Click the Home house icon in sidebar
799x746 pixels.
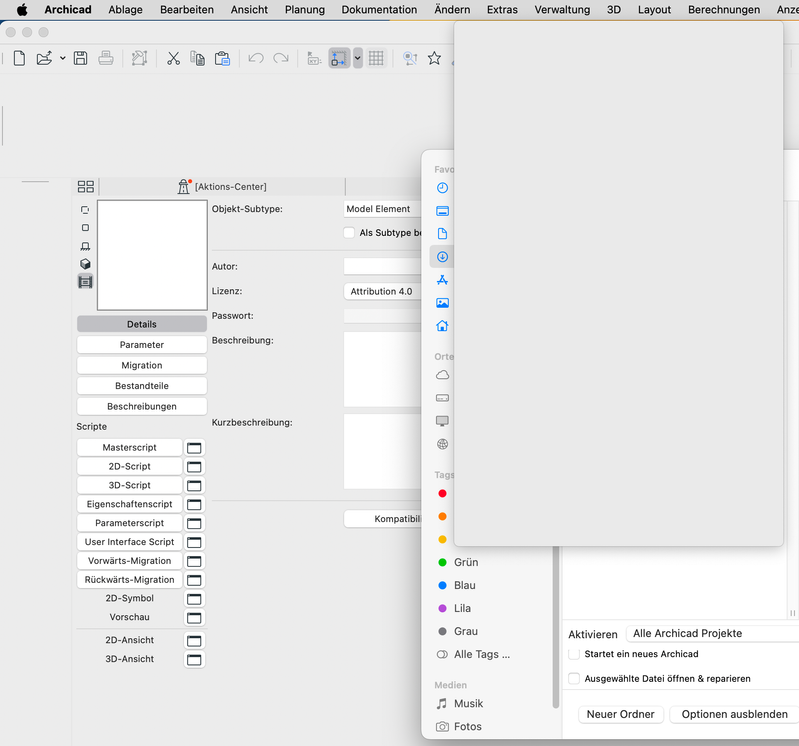[x=442, y=326]
